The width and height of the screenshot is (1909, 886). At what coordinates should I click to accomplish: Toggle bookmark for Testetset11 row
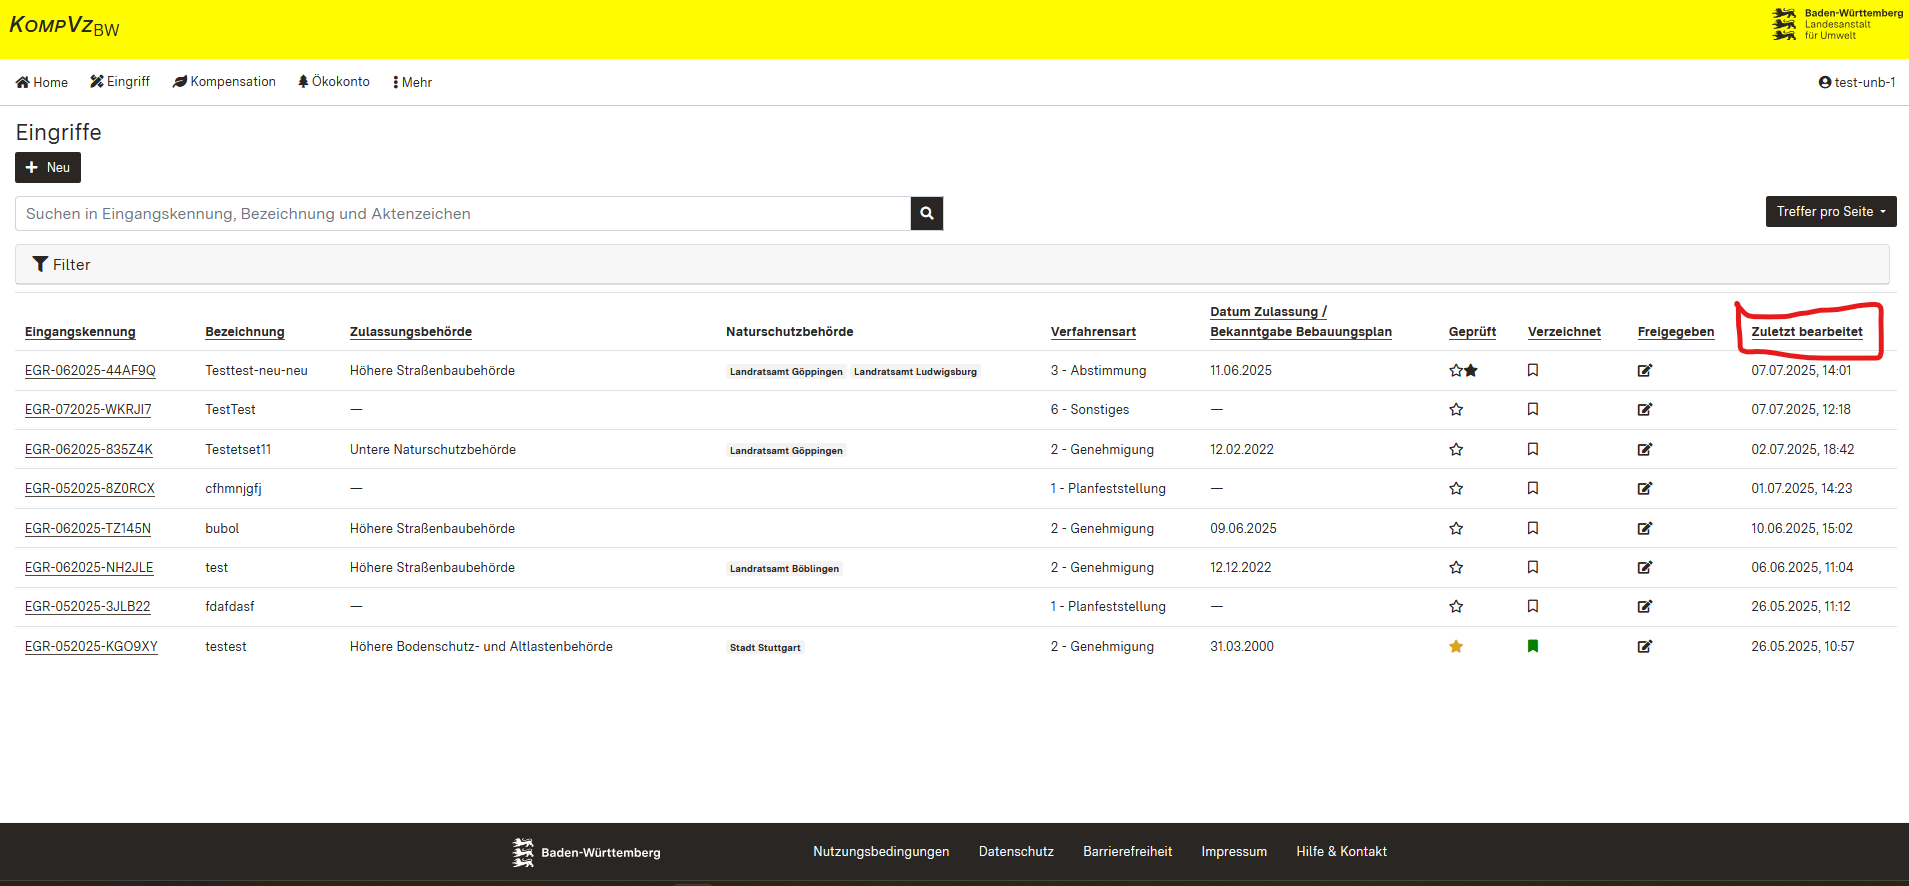(1532, 450)
